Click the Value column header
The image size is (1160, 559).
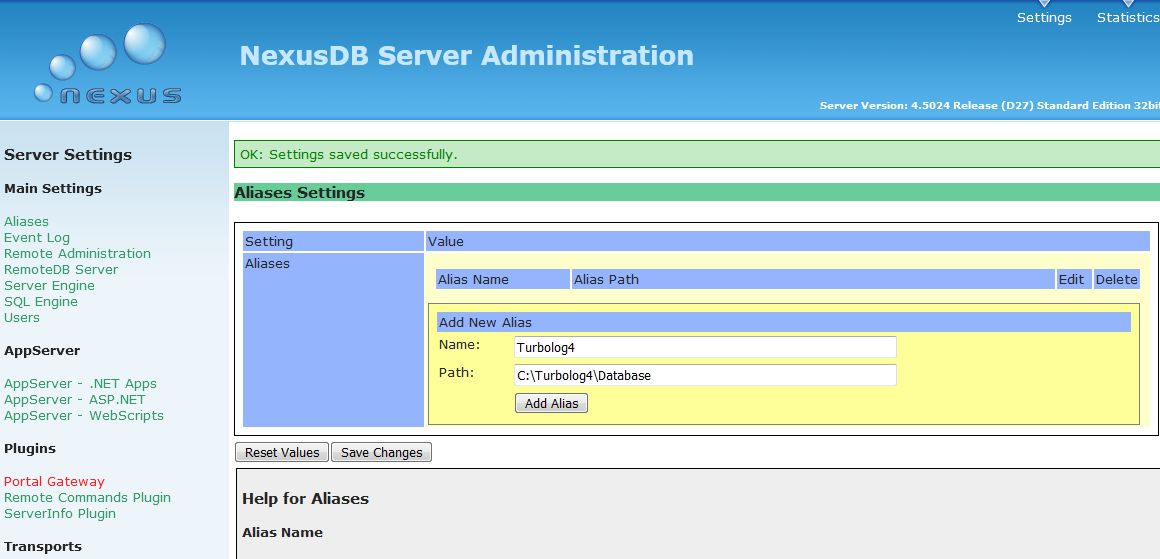(x=788, y=241)
